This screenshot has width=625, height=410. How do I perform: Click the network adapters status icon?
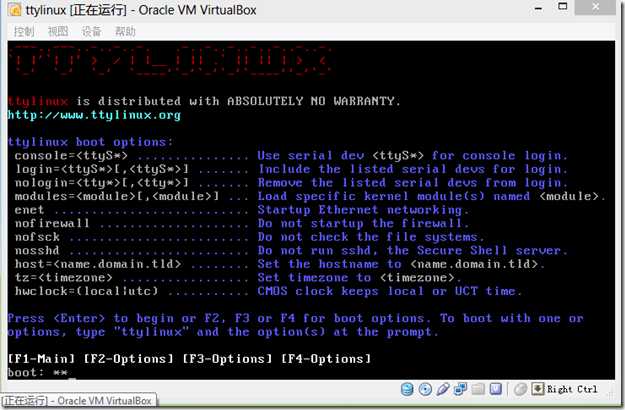[460, 389]
